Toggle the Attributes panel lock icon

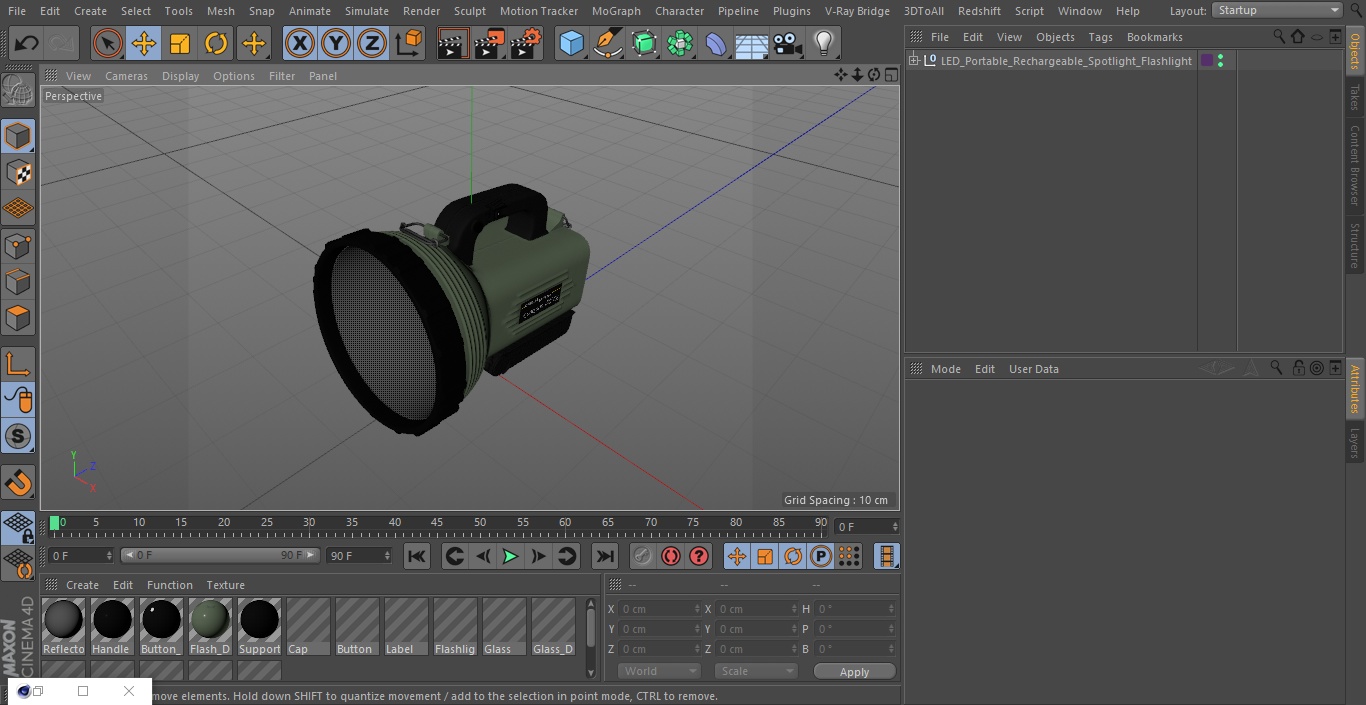tap(1298, 368)
